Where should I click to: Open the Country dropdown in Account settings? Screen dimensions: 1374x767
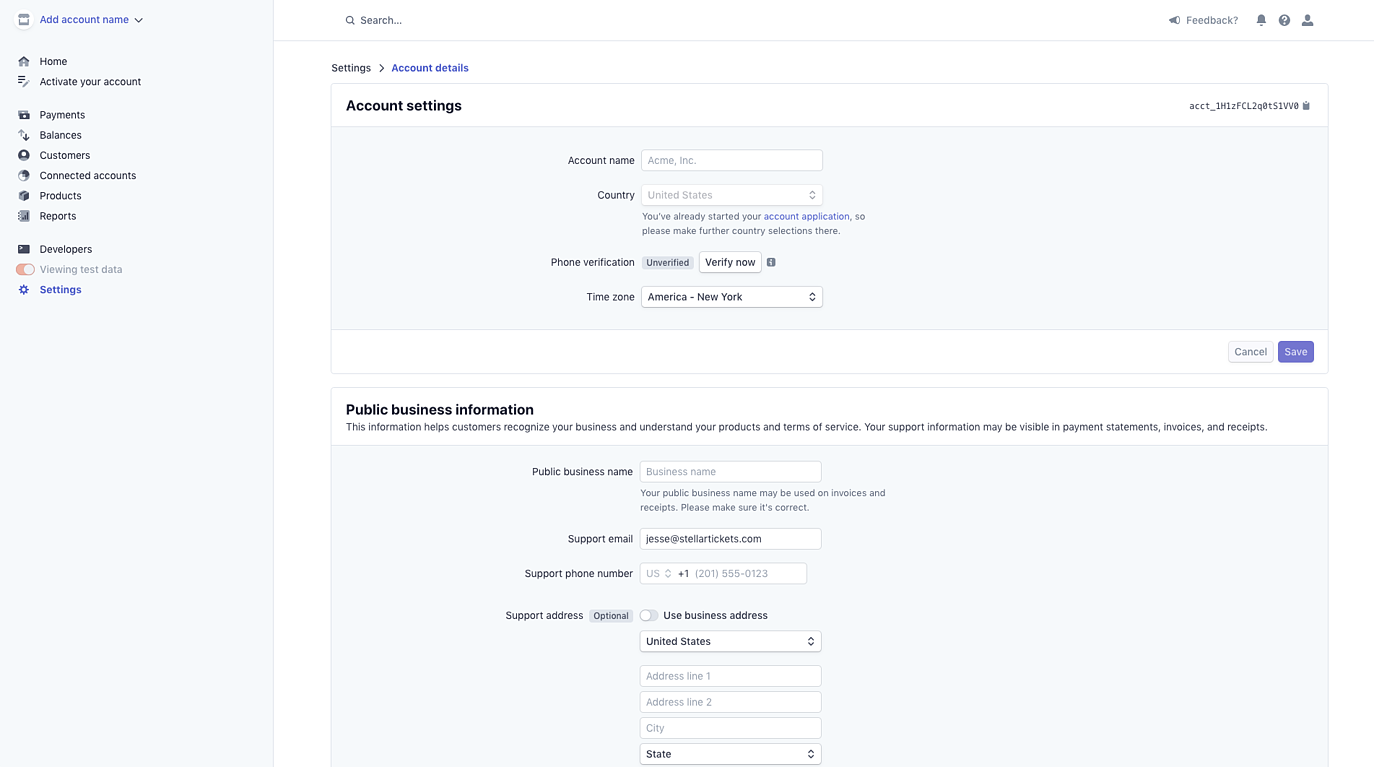click(732, 195)
